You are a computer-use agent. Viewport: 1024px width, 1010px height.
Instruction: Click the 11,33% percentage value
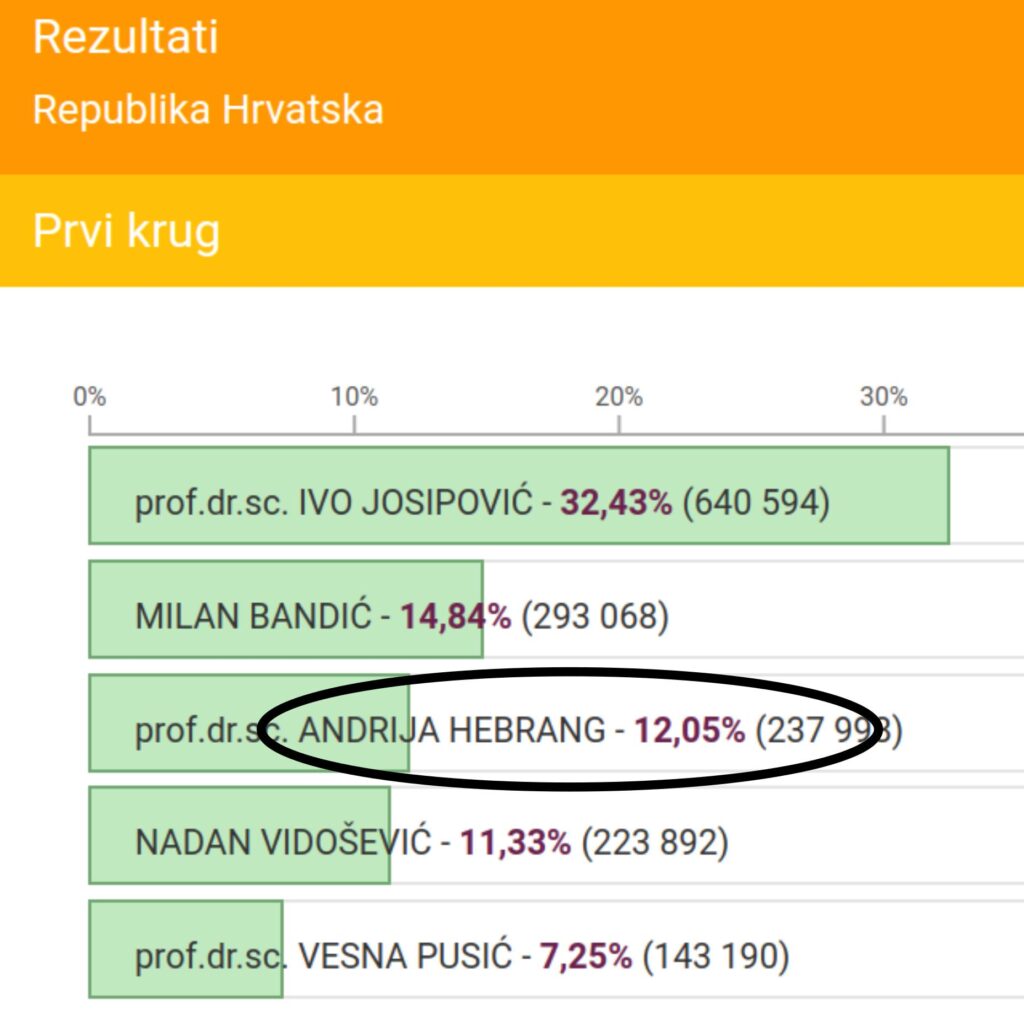click(515, 843)
